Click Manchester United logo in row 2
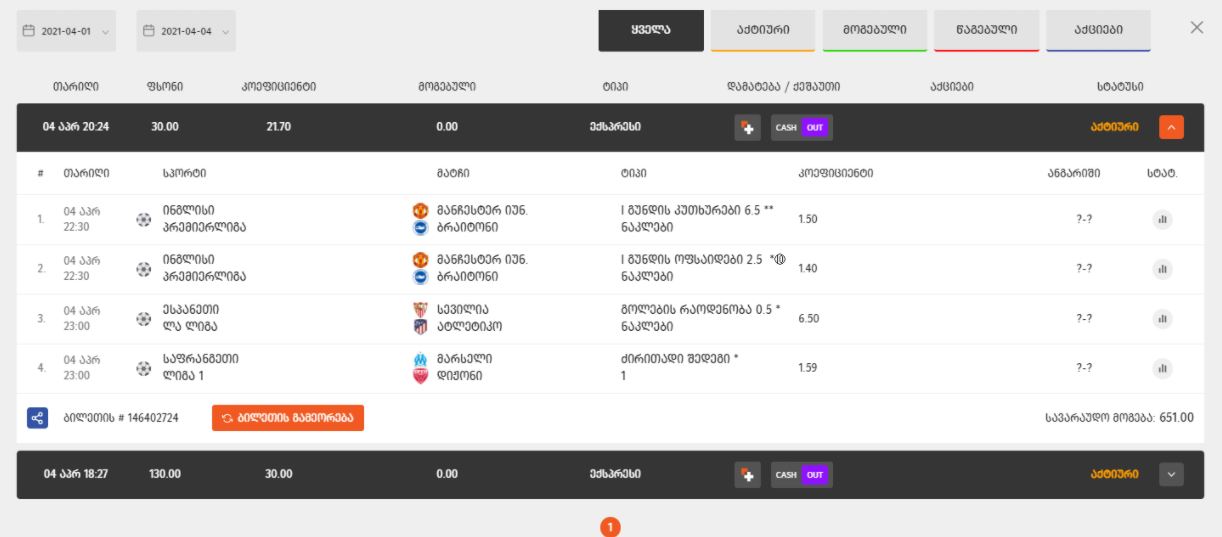 [420, 260]
